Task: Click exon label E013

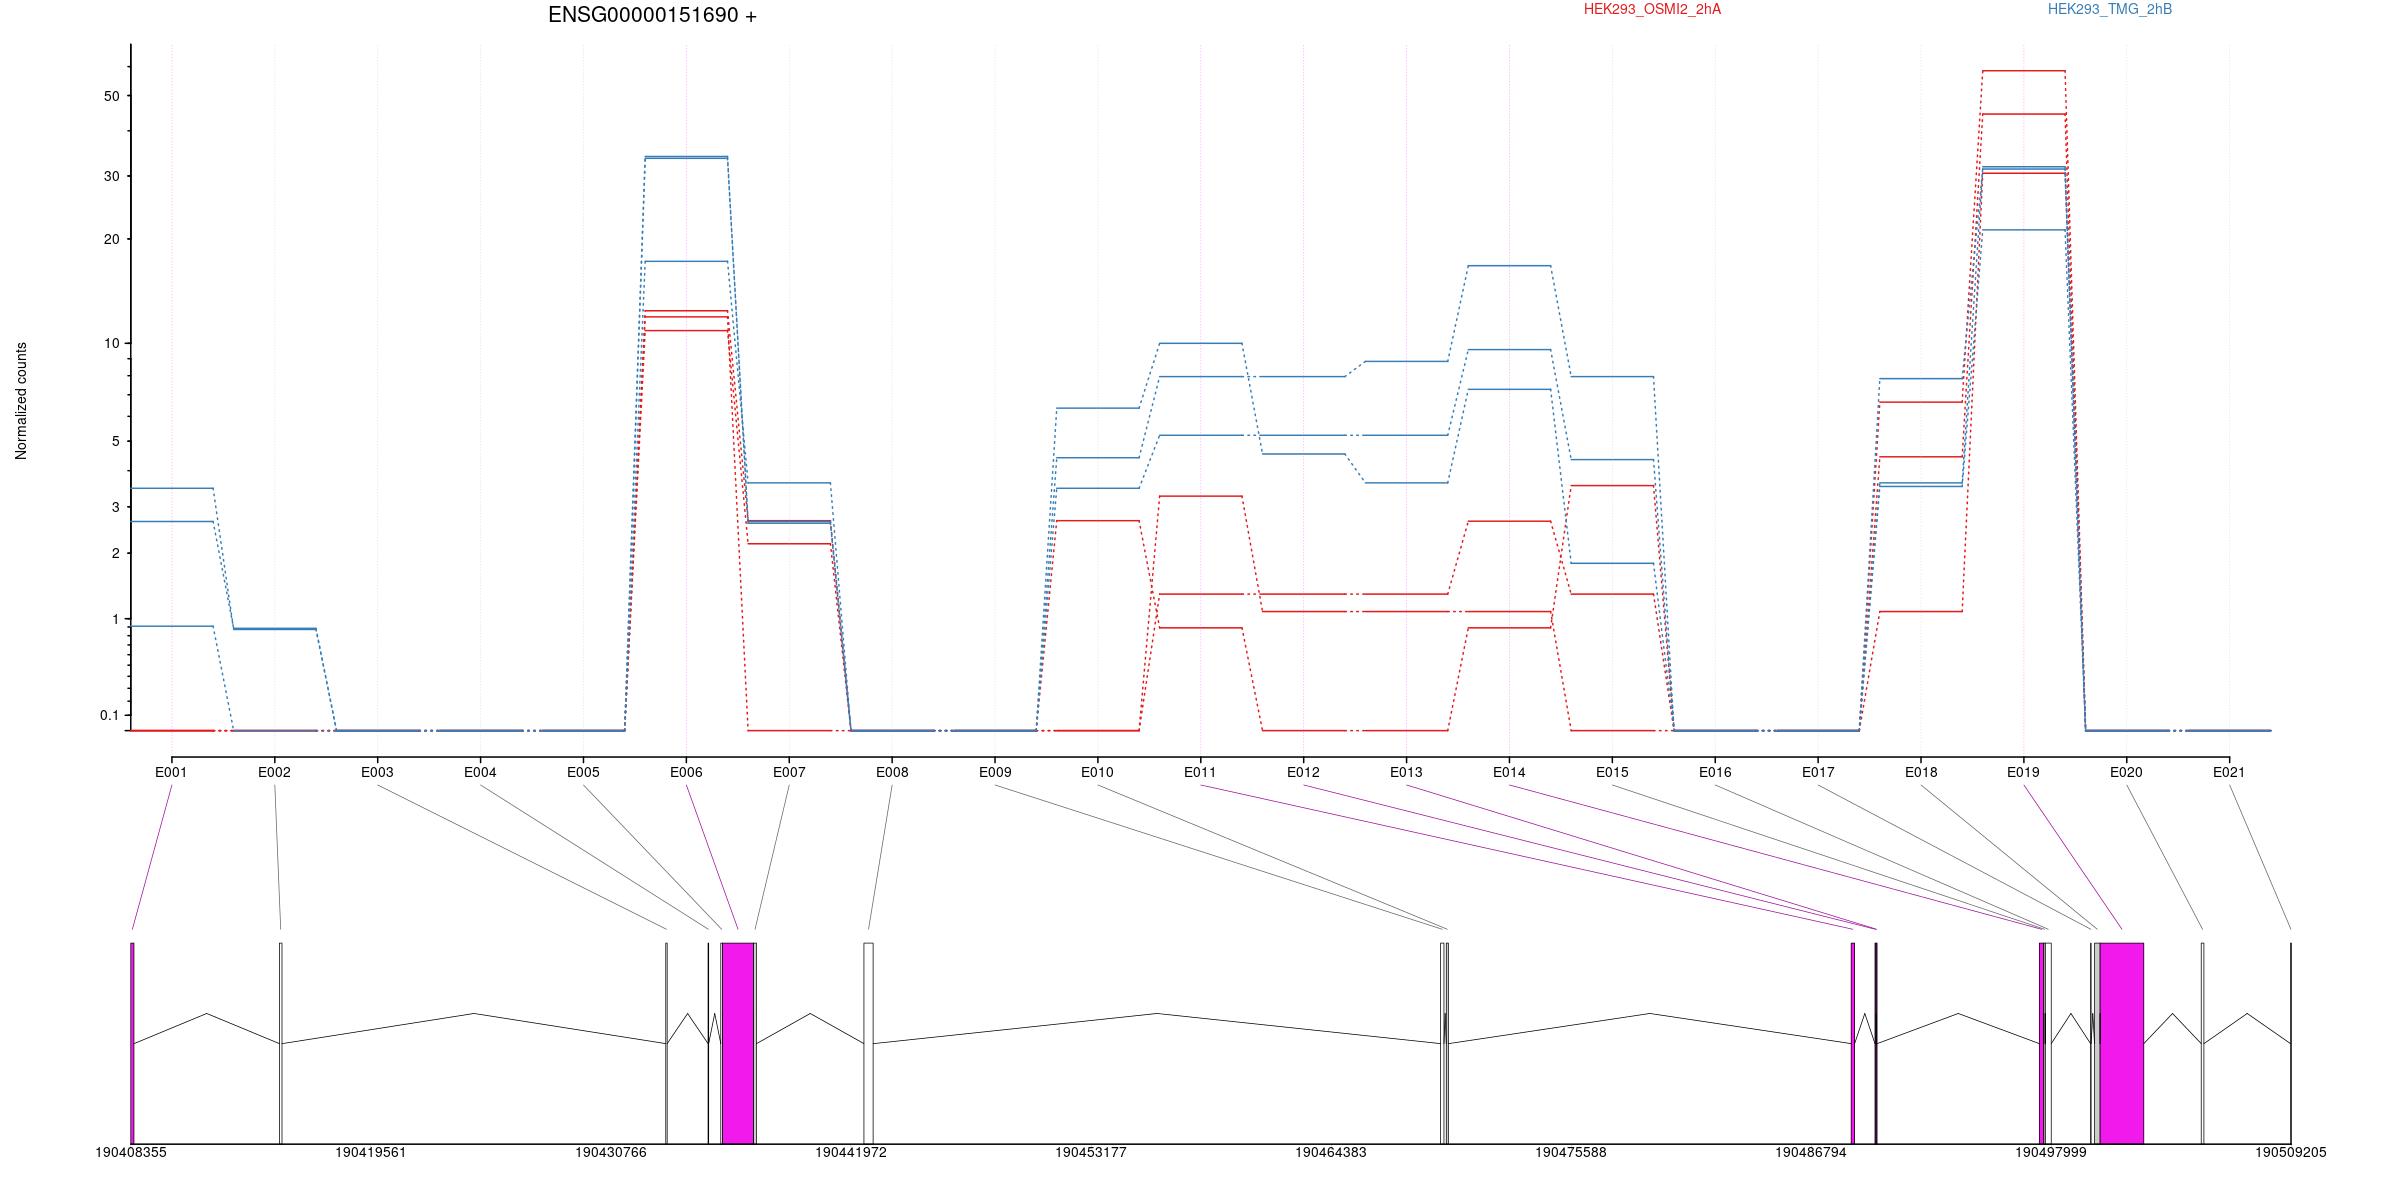Action: point(1406,772)
